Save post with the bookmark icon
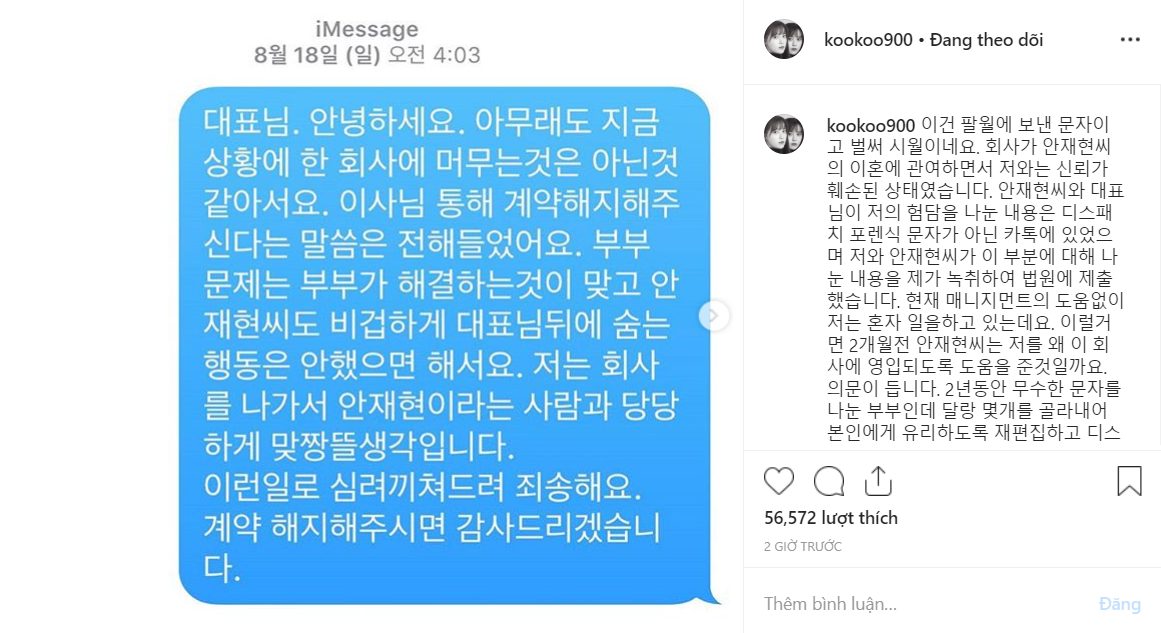Viewport: 1161px width, 633px height. click(x=1129, y=481)
